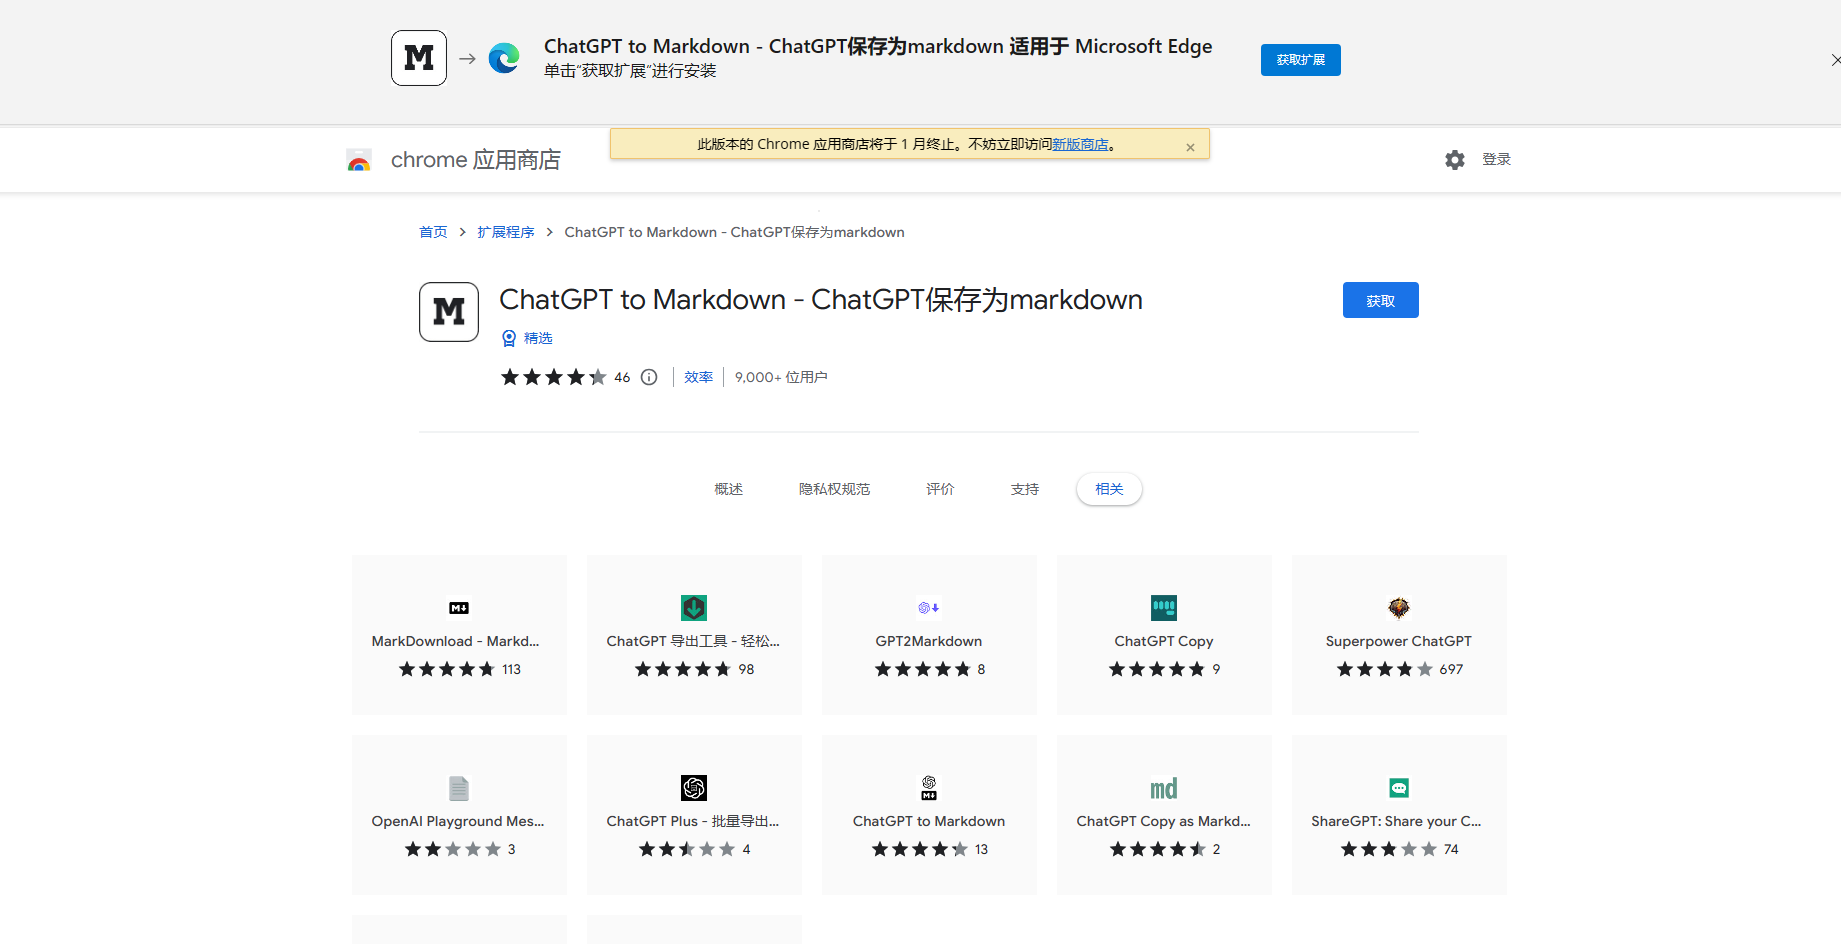Go to 扩展程序 in the breadcrumb
Image resolution: width=1841 pixels, height=944 pixels.
coord(506,232)
